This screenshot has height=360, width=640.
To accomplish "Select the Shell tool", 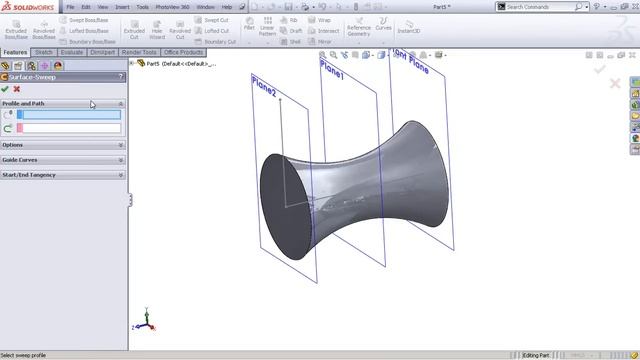I will 291,42.
